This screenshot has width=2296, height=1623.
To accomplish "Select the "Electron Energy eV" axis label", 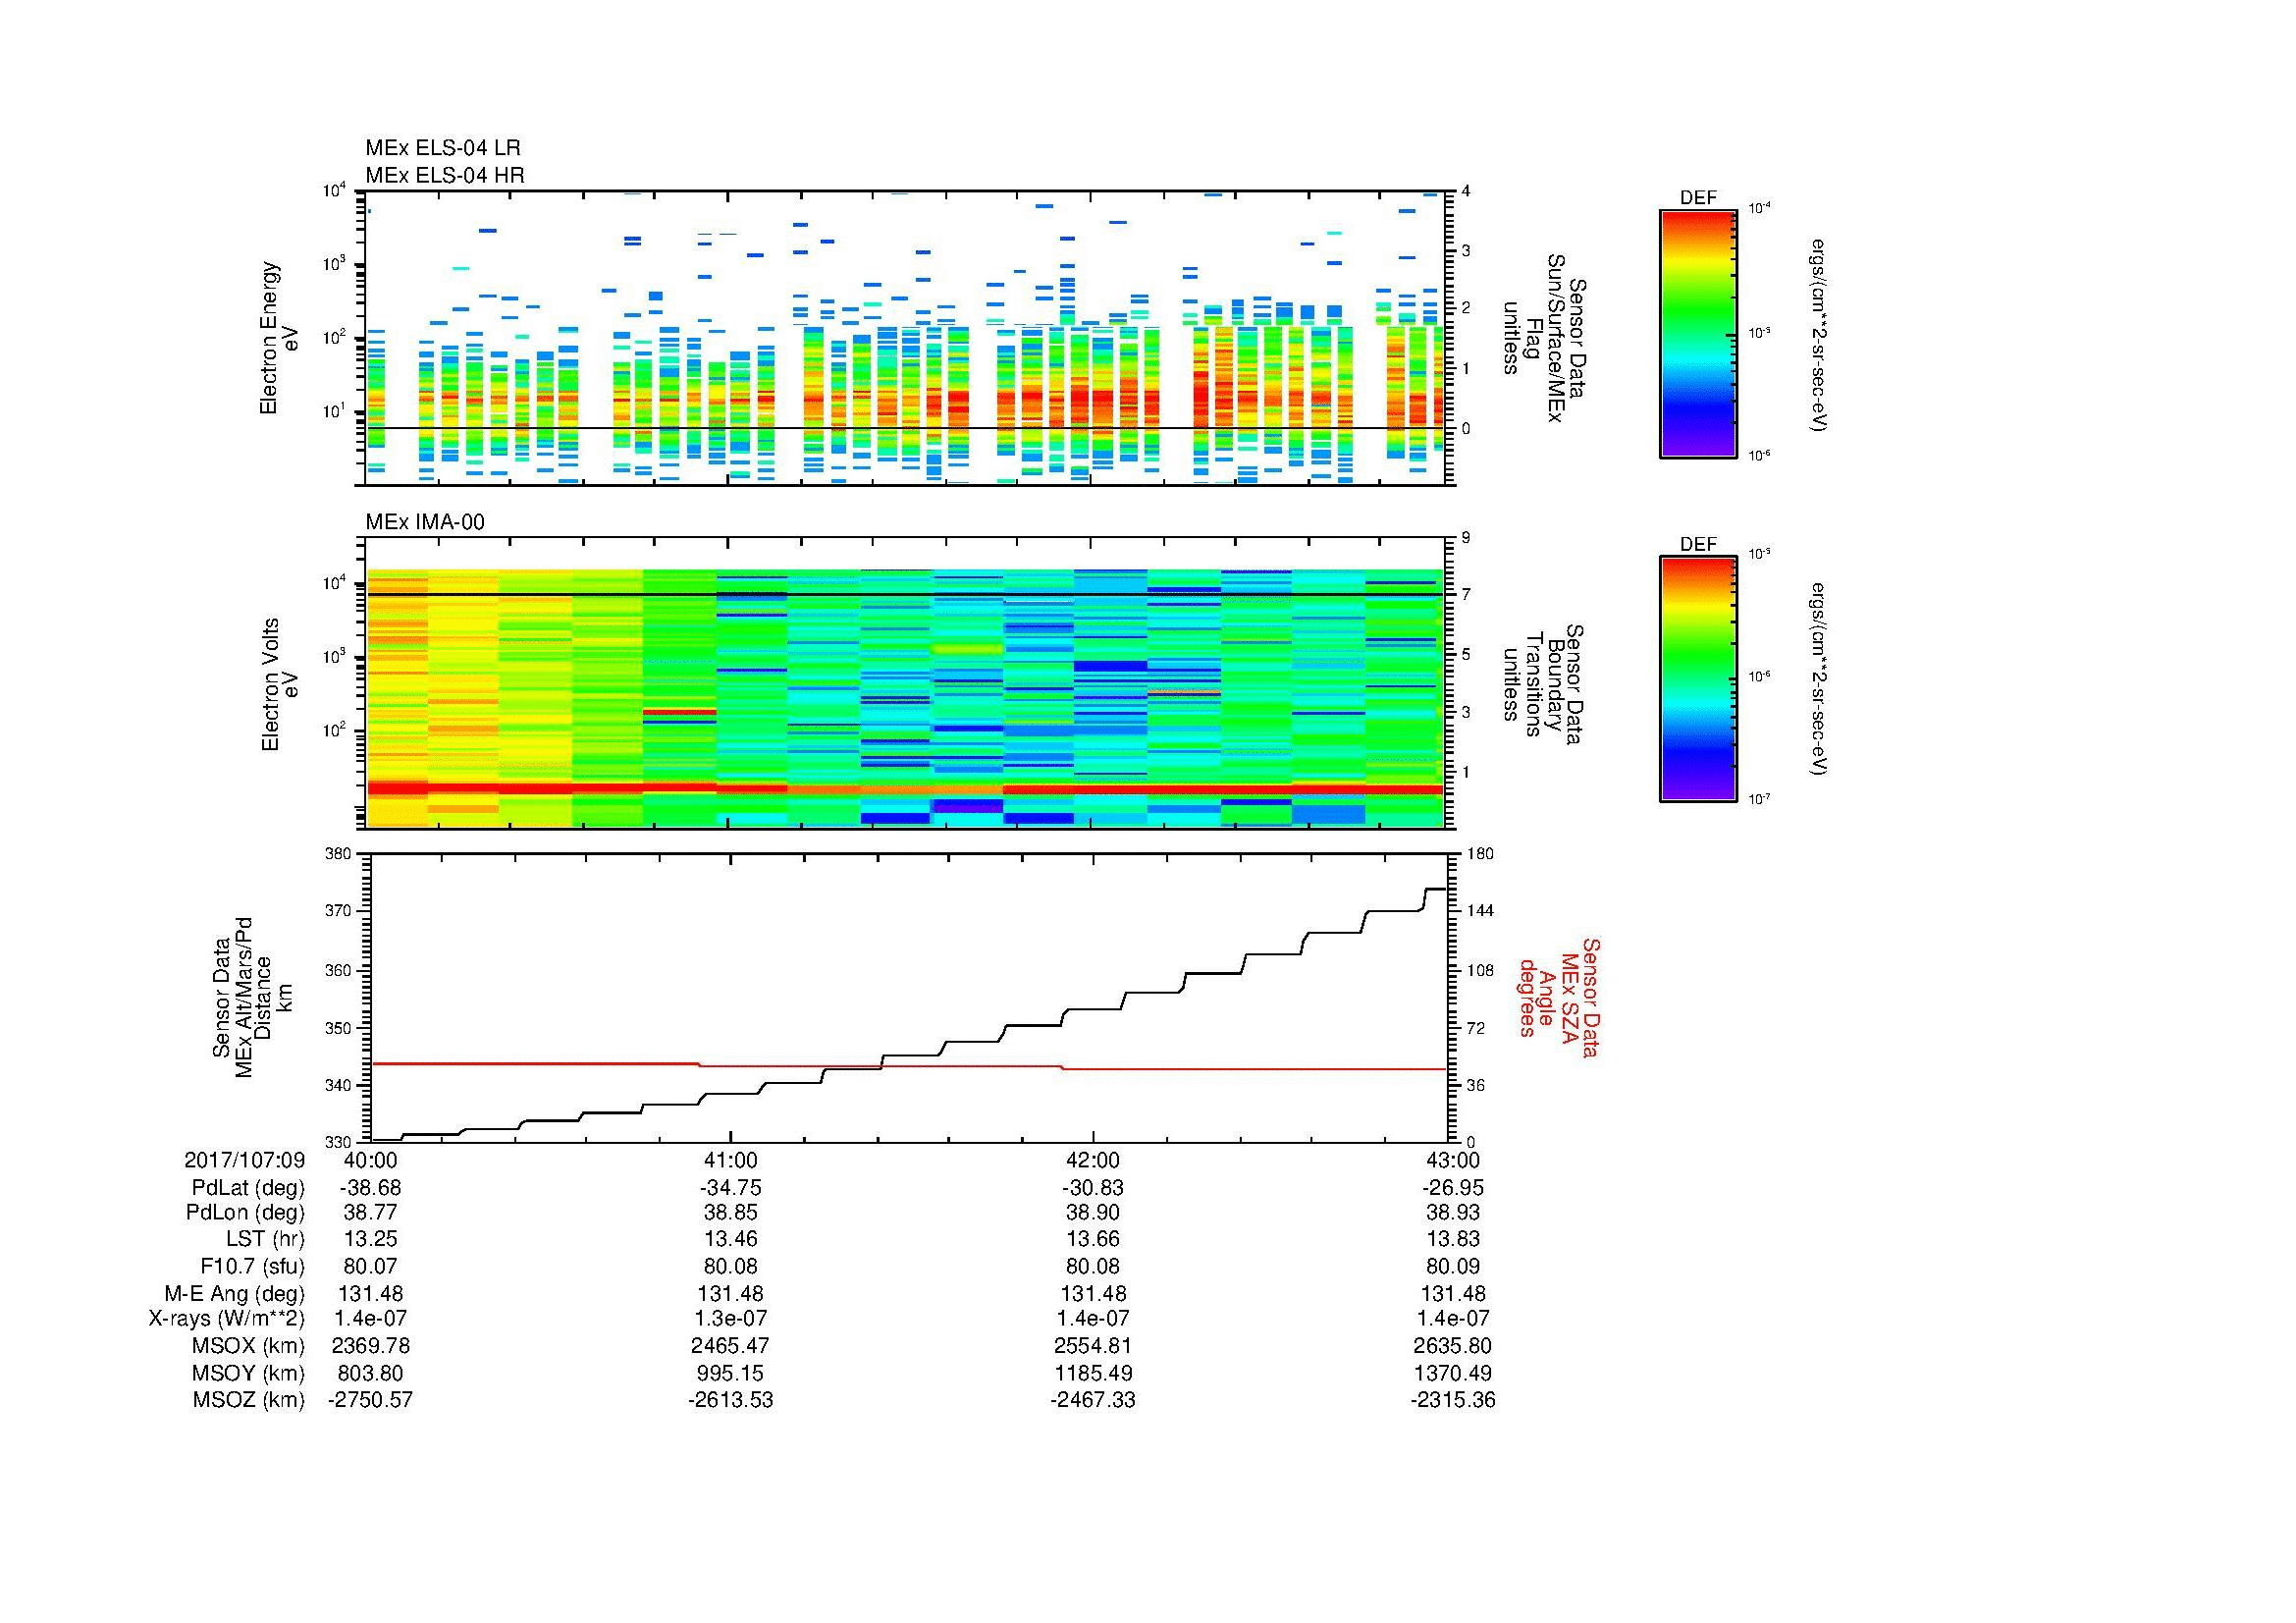I will 279,338.
